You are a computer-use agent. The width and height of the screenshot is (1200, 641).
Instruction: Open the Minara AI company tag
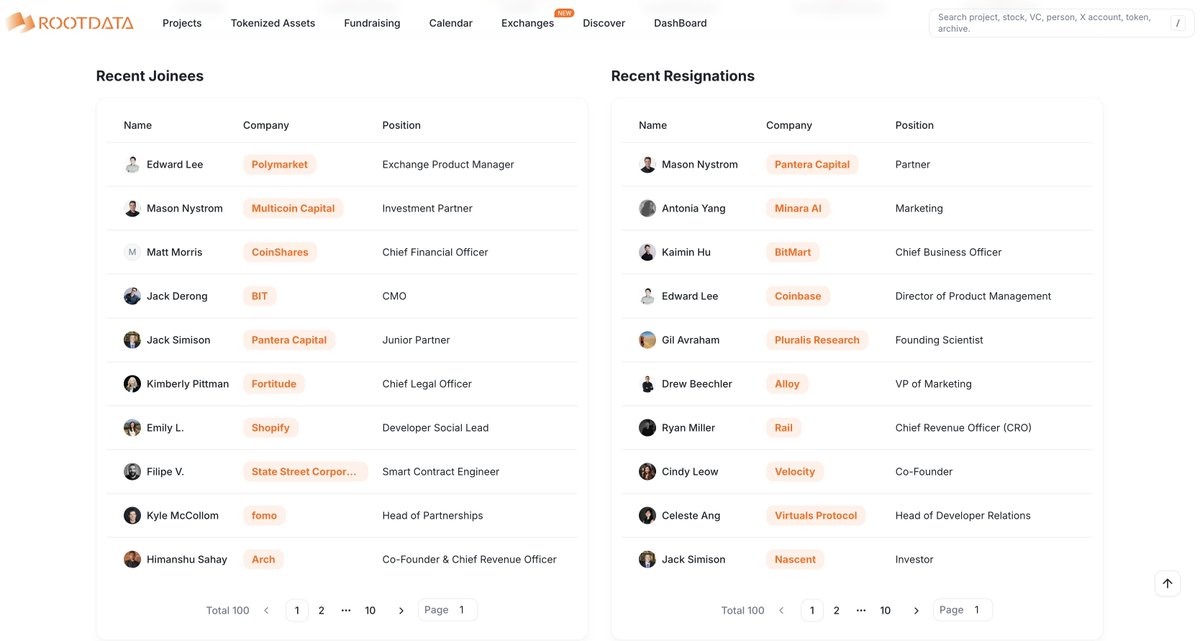click(798, 209)
